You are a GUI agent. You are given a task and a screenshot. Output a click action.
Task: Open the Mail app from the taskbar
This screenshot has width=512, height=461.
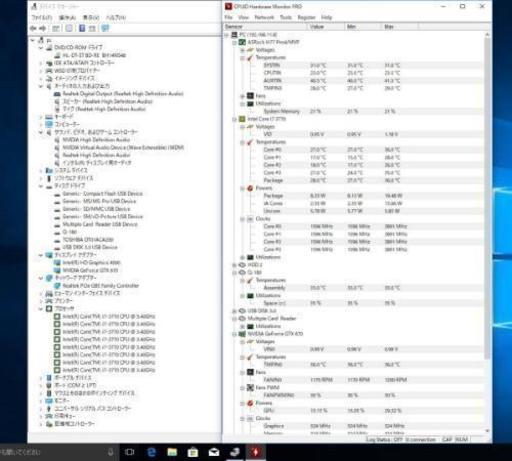tap(214, 452)
